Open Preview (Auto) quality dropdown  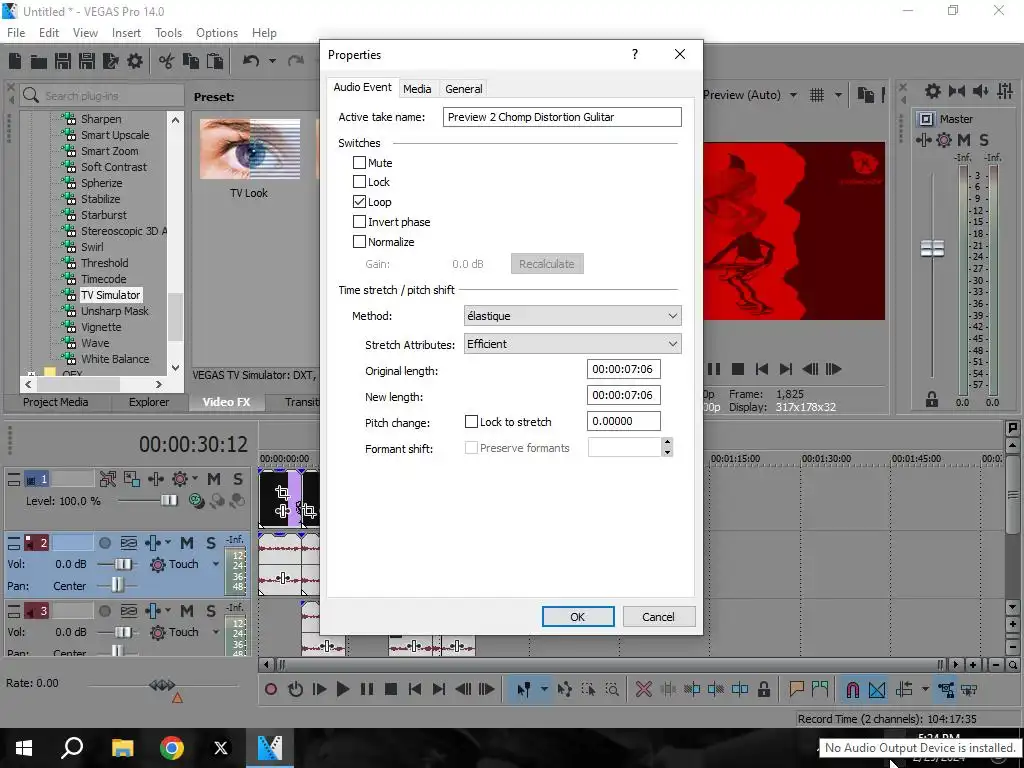click(793, 95)
